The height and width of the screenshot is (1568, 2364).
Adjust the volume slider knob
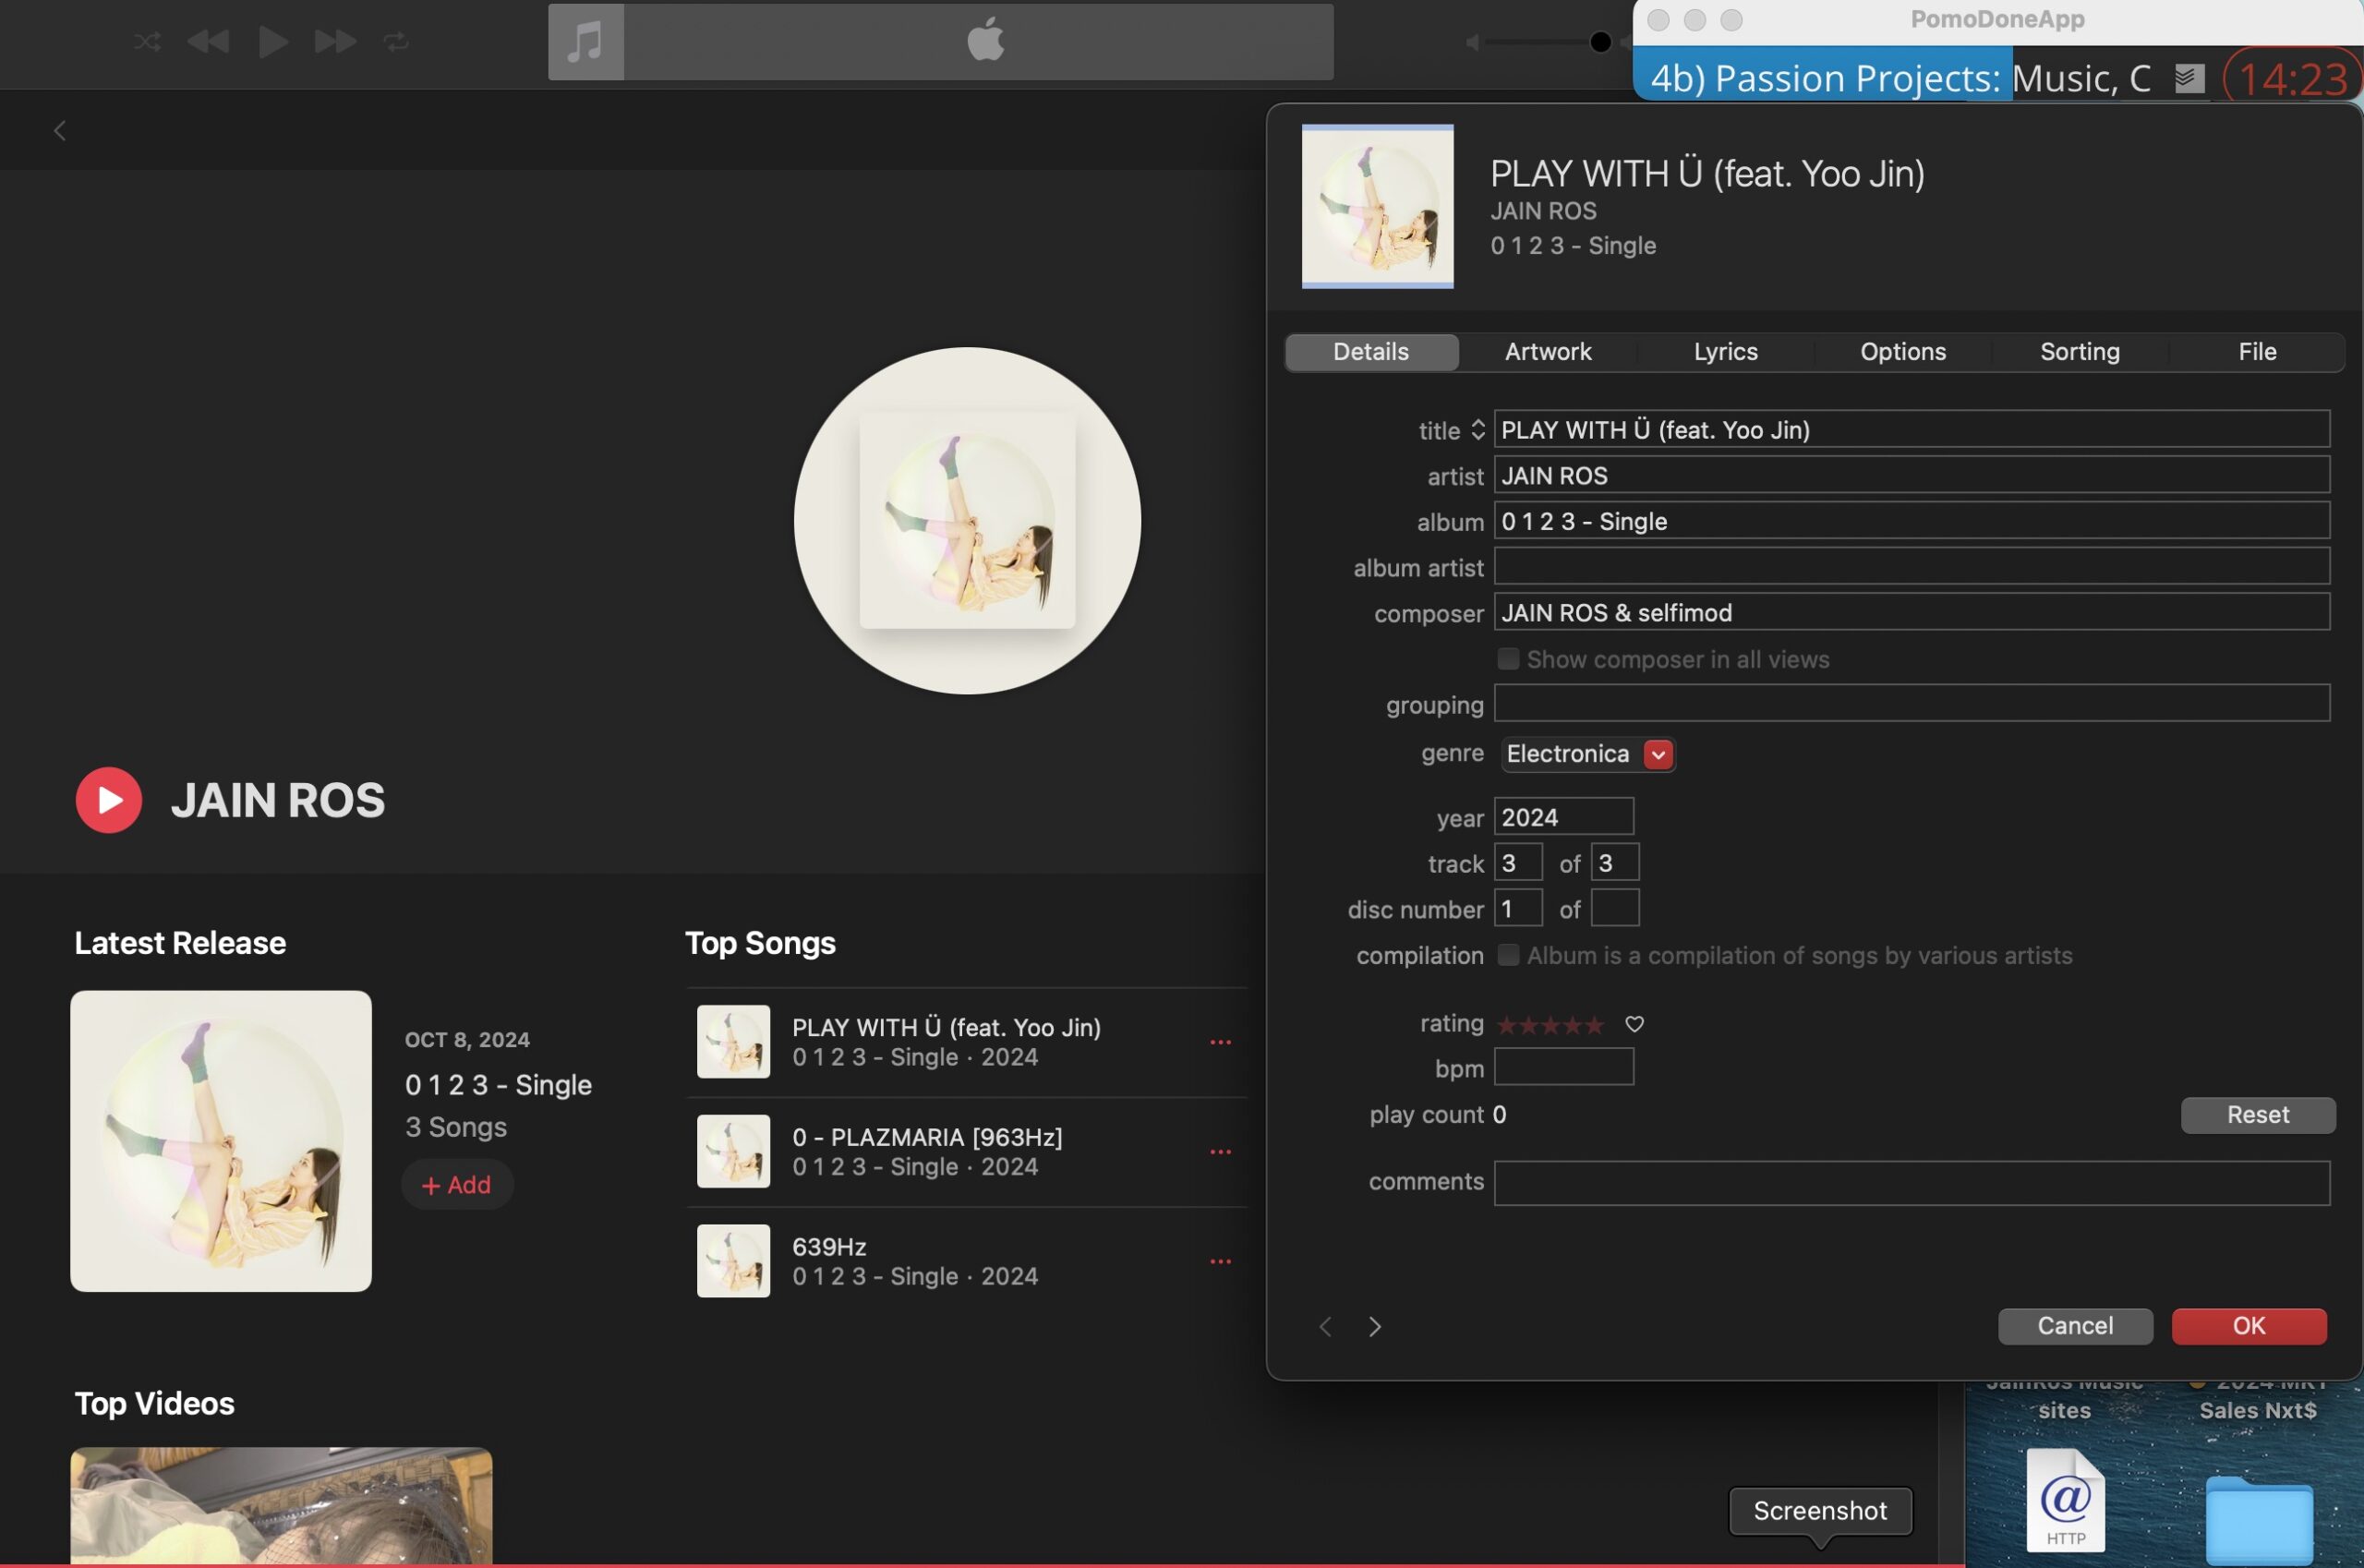coord(1600,42)
